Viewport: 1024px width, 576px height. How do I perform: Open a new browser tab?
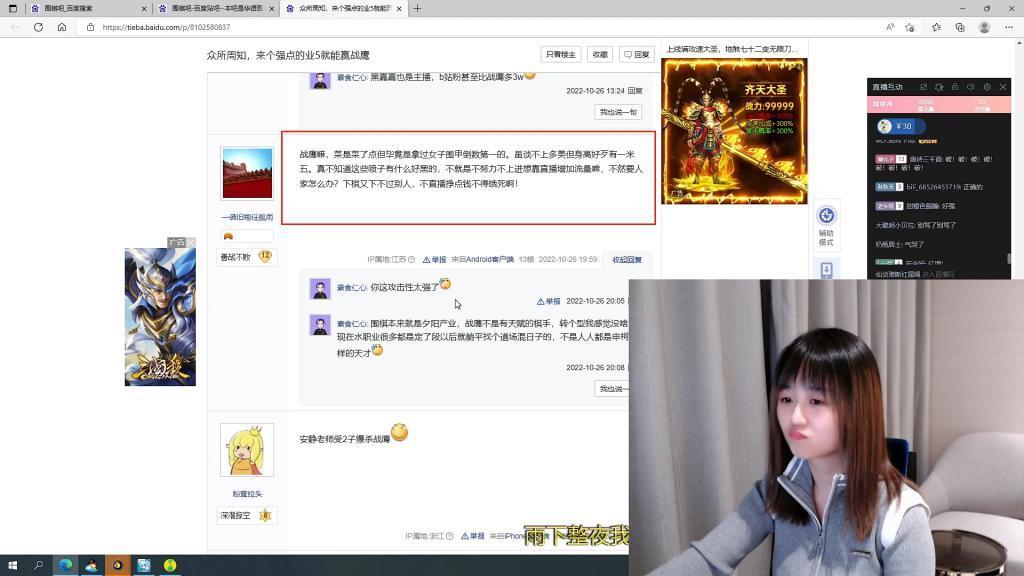click(416, 8)
